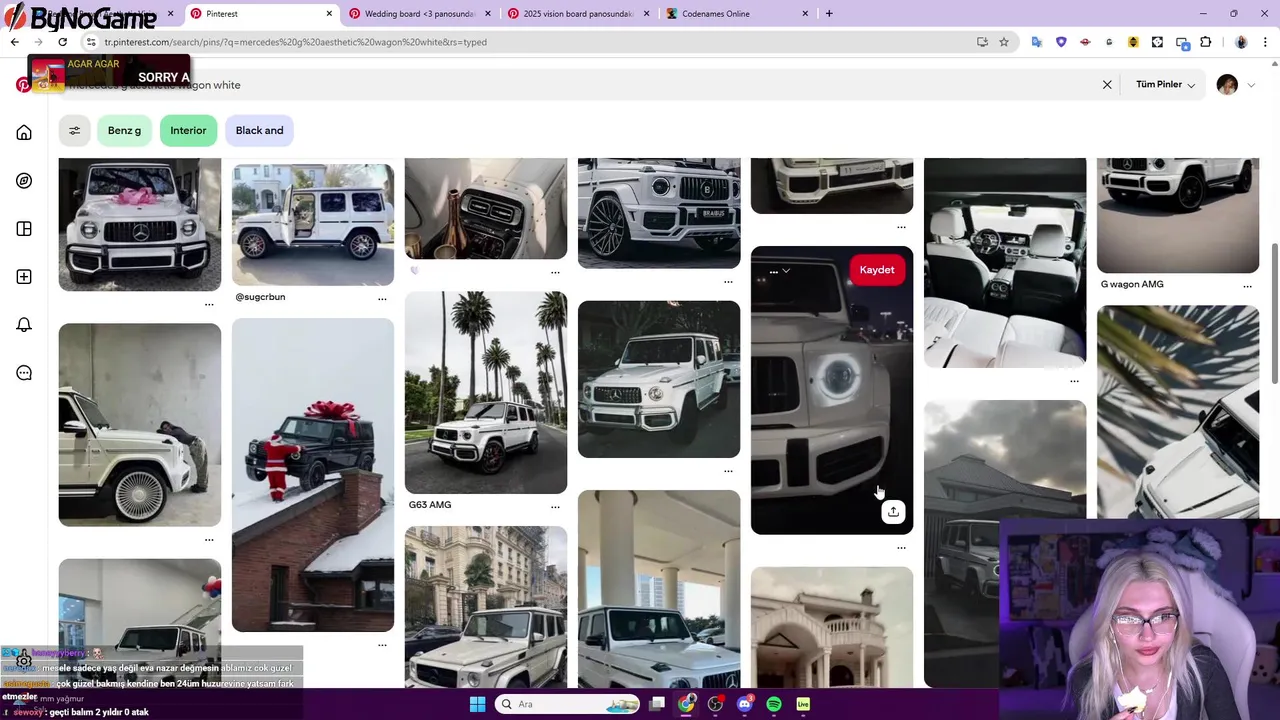Open options for the @sugcrbun pin
Screen dimensions: 1280x720
382,298
